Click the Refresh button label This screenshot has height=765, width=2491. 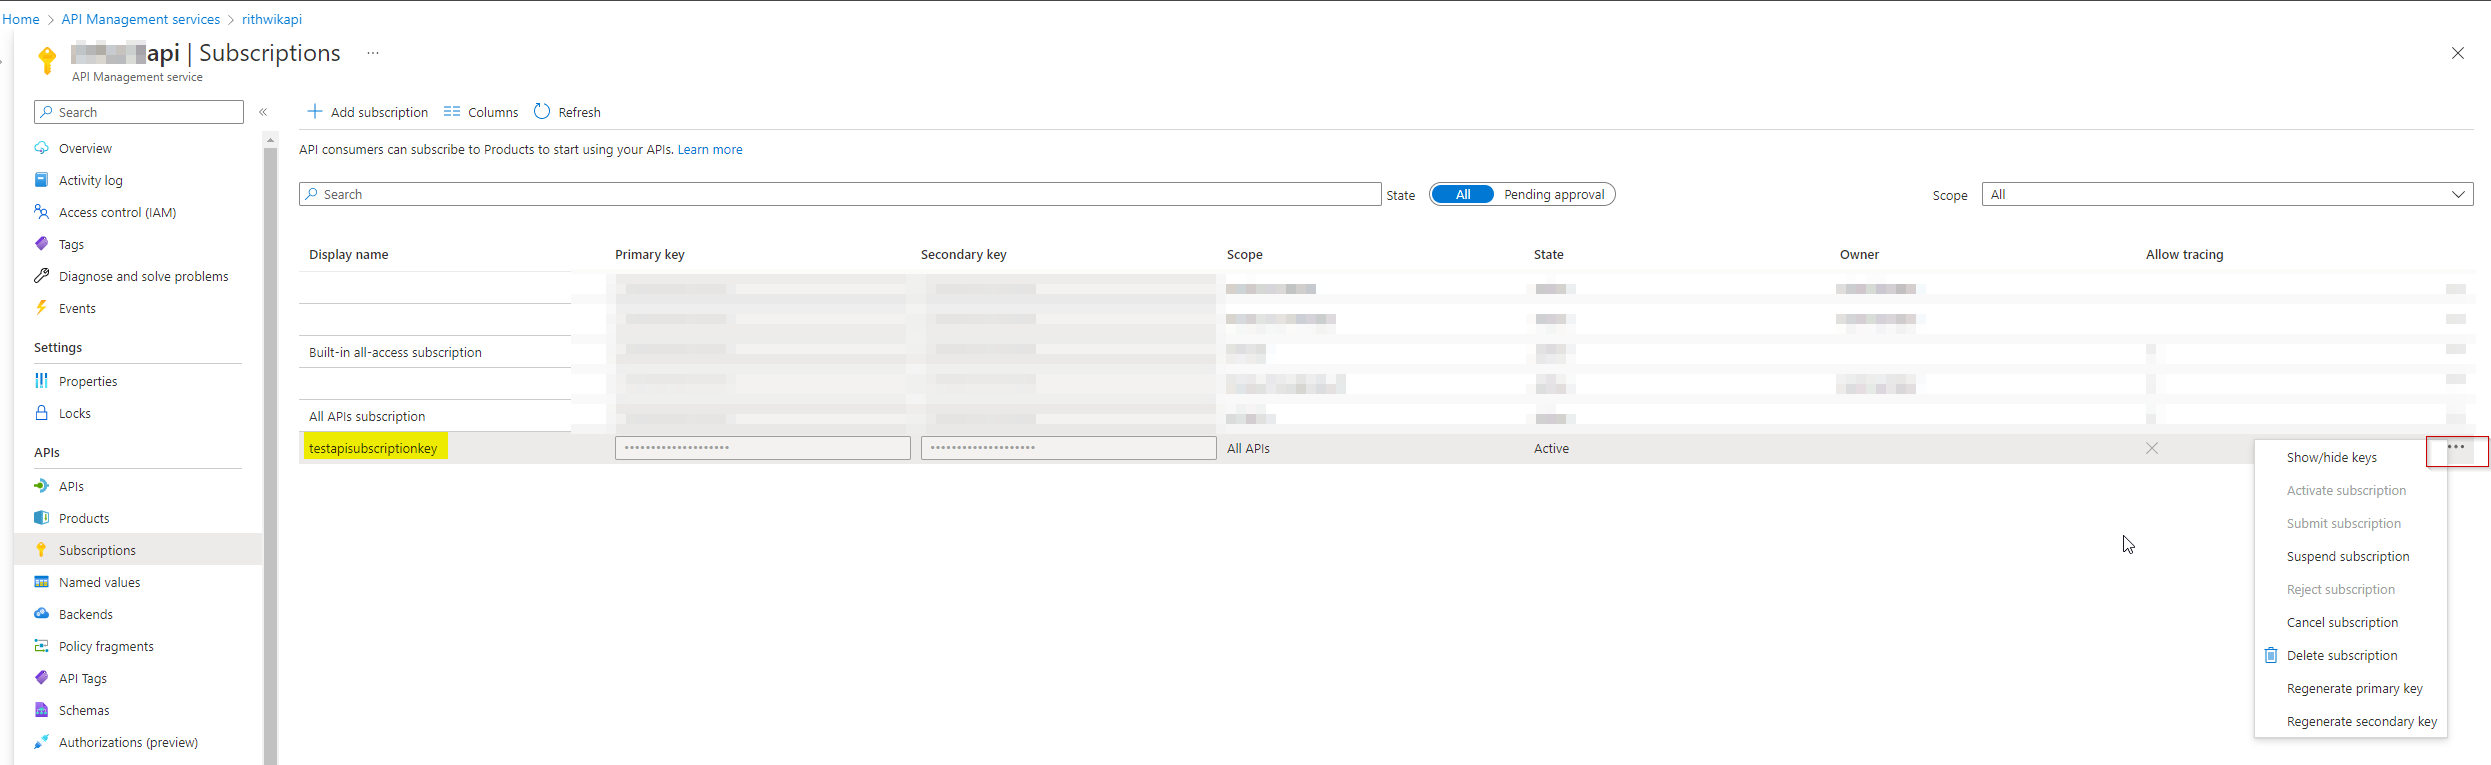point(579,112)
